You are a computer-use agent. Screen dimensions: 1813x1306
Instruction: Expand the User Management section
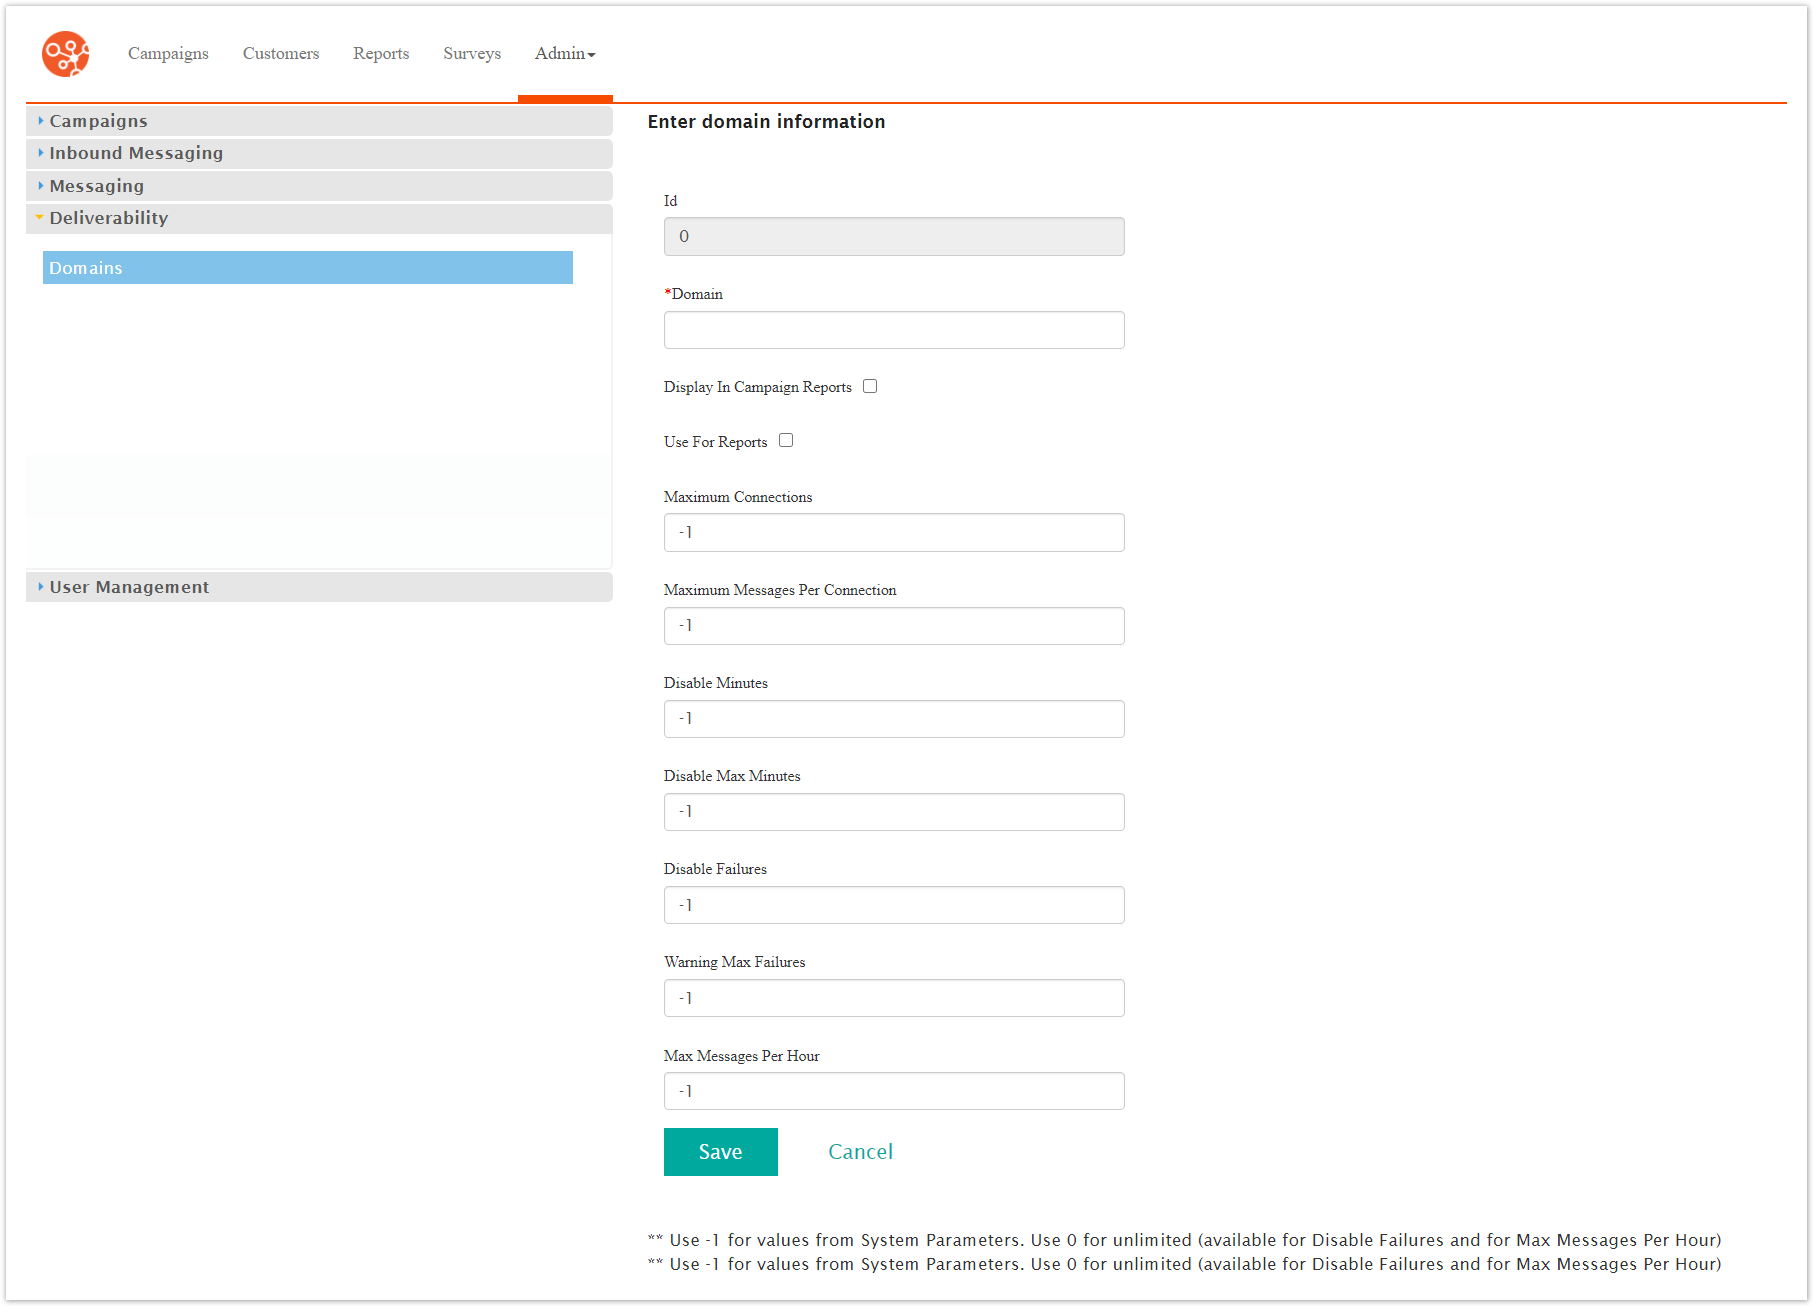[x=129, y=587]
